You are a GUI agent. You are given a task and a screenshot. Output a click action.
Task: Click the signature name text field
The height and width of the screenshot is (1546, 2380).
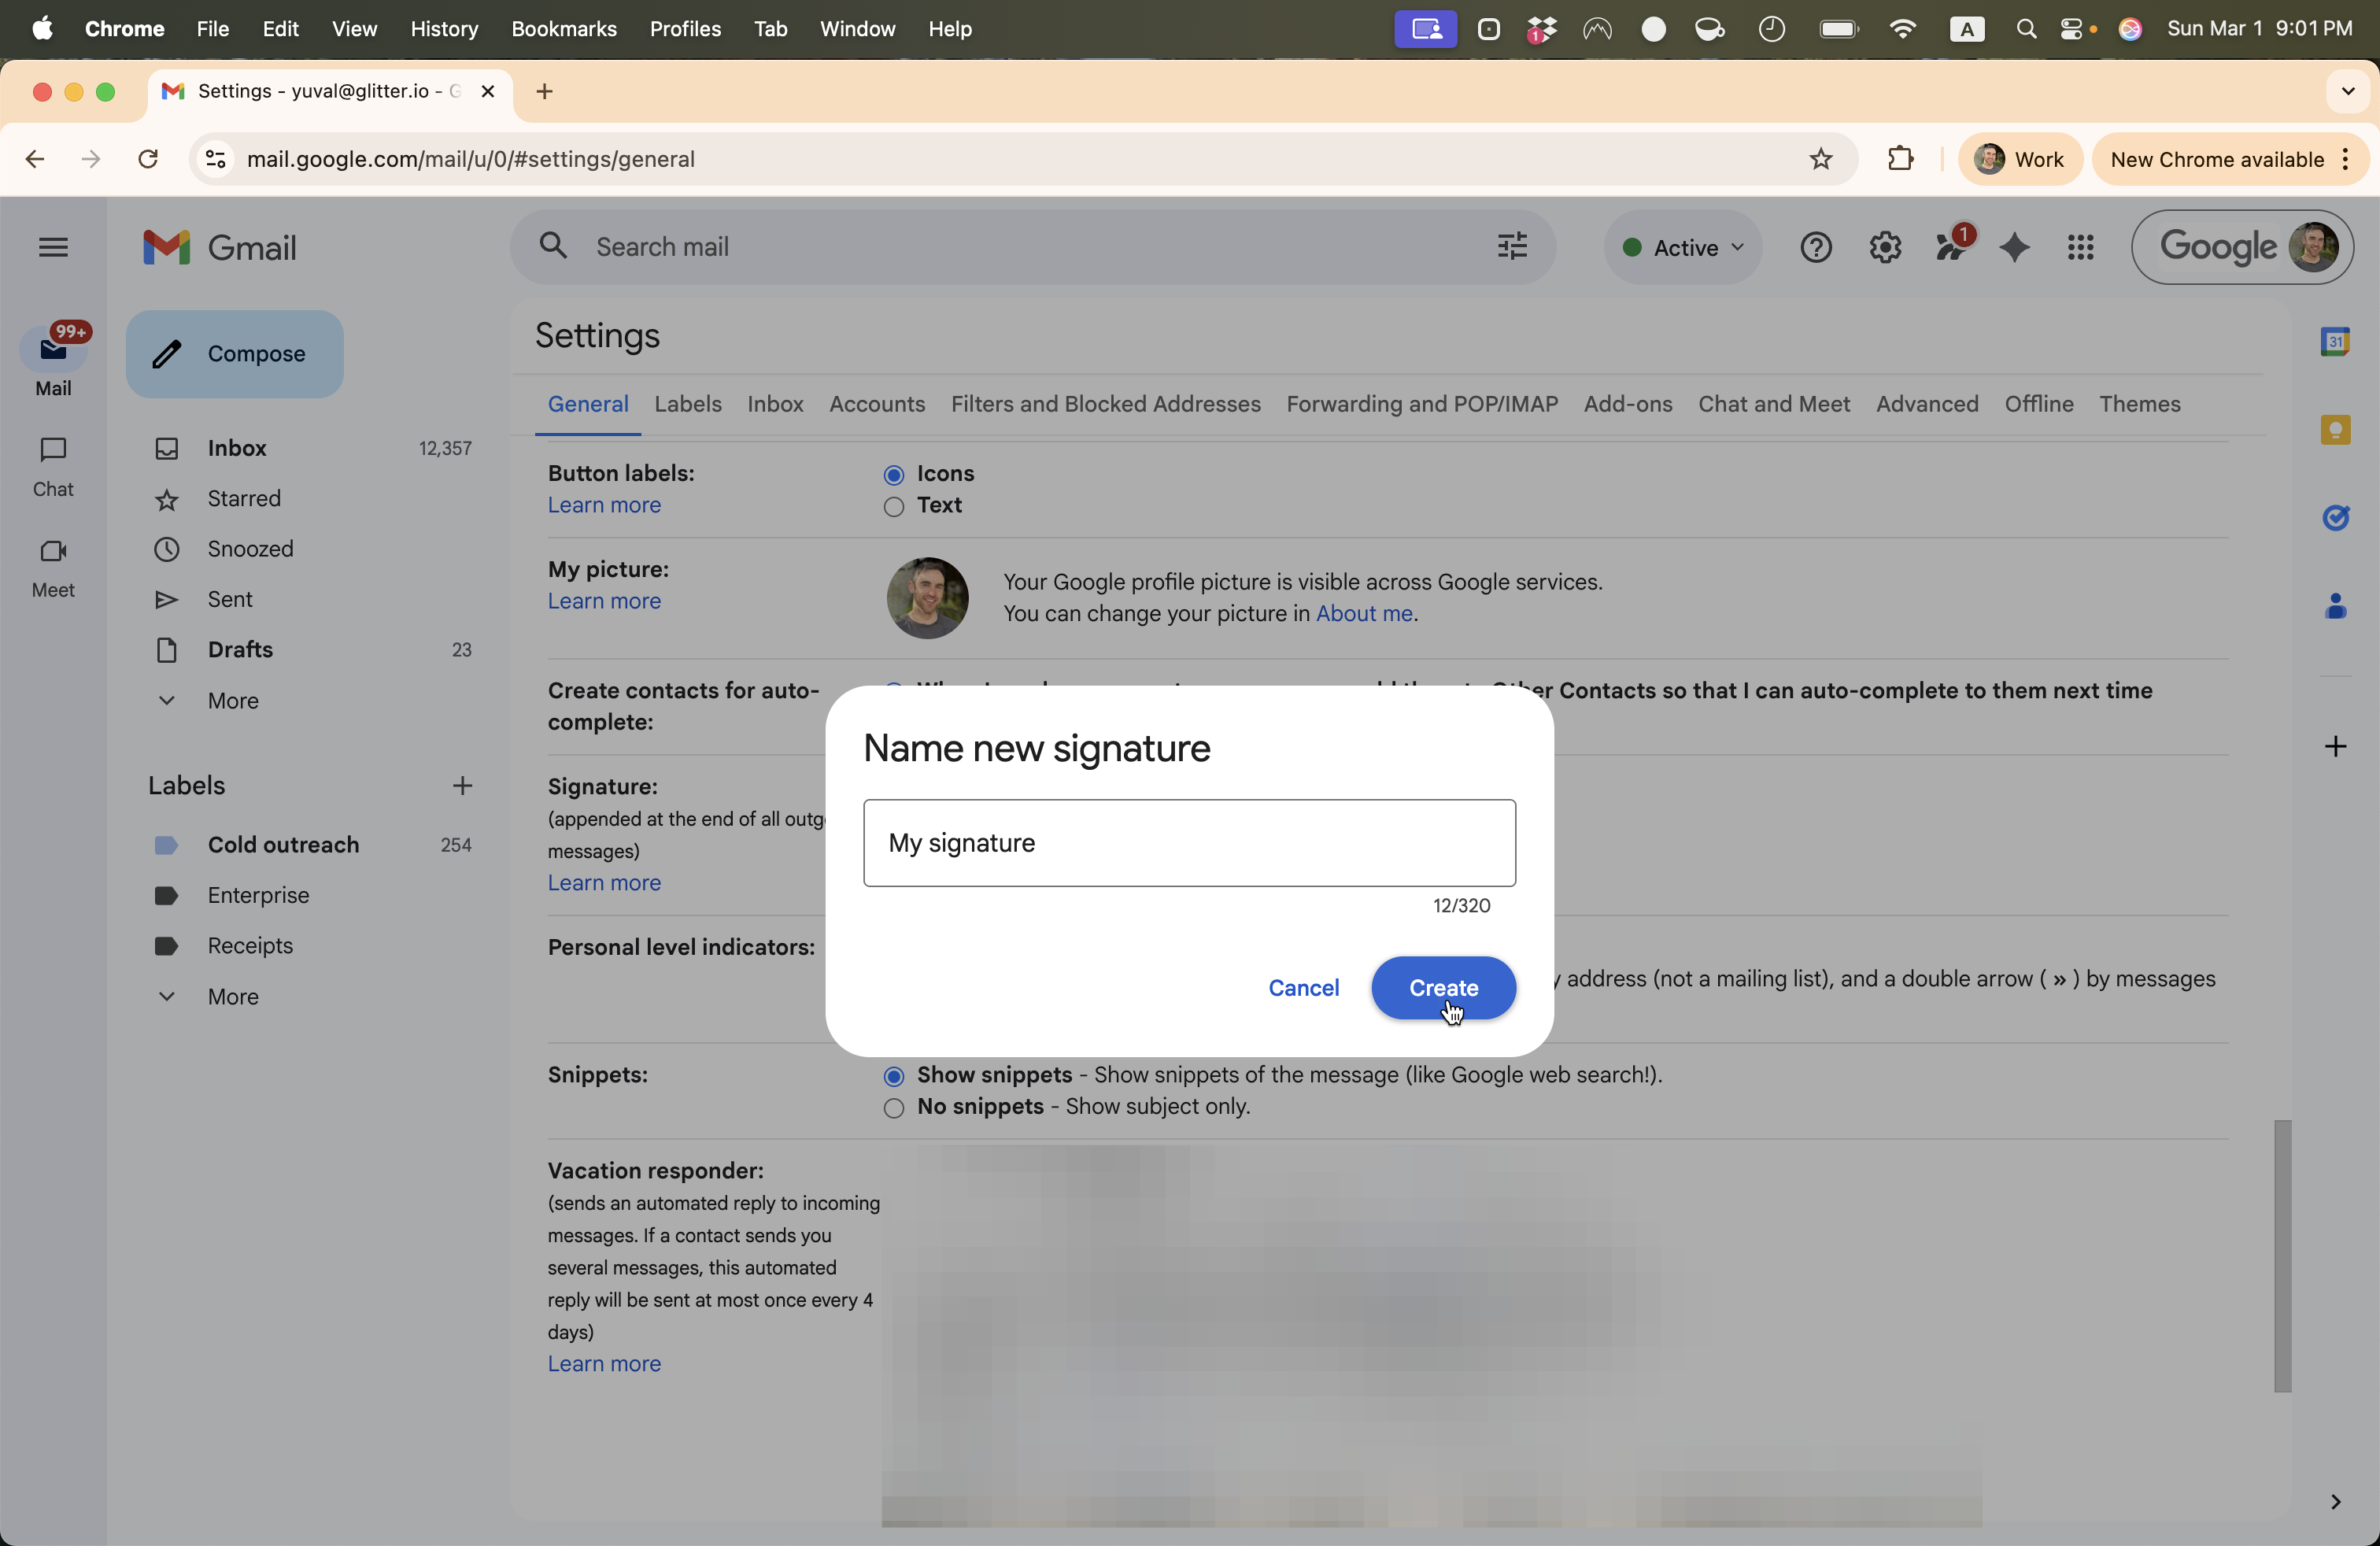click(x=1188, y=842)
